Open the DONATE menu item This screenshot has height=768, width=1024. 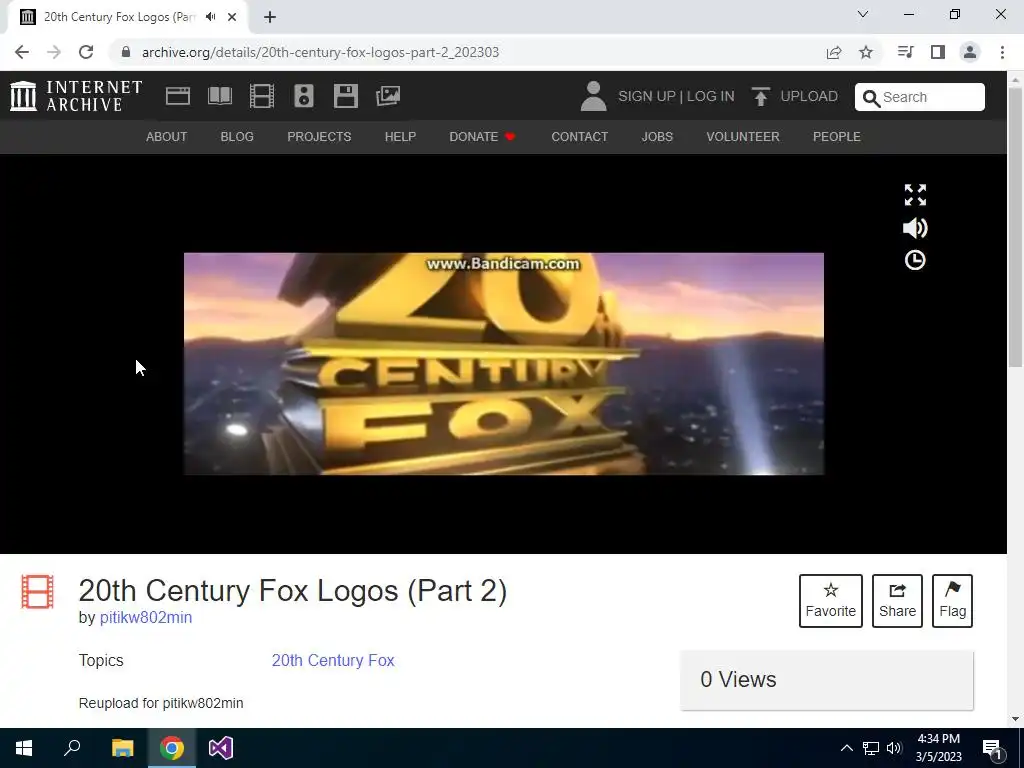[x=483, y=136]
